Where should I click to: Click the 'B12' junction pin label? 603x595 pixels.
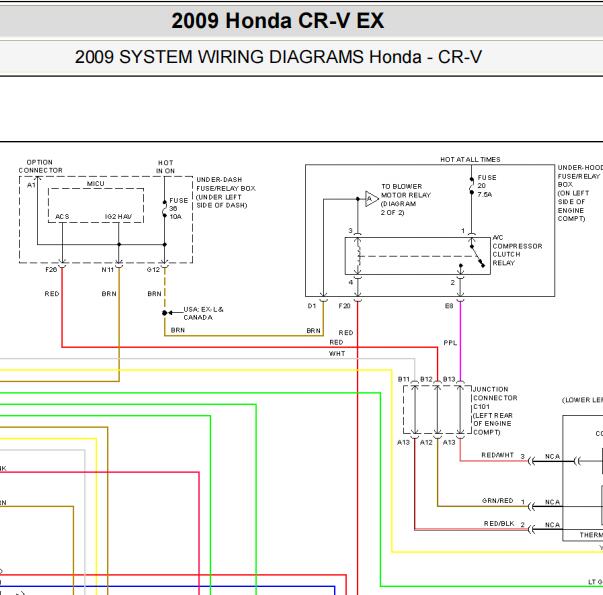click(426, 379)
